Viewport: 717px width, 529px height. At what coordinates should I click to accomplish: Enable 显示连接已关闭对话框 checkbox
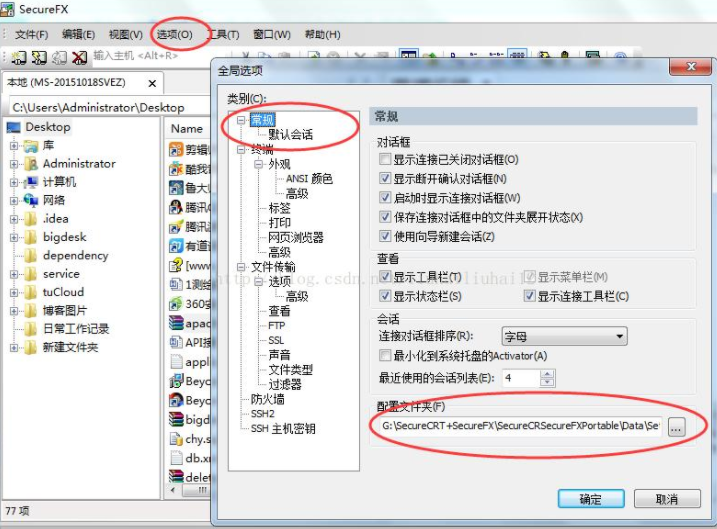(x=385, y=159)
